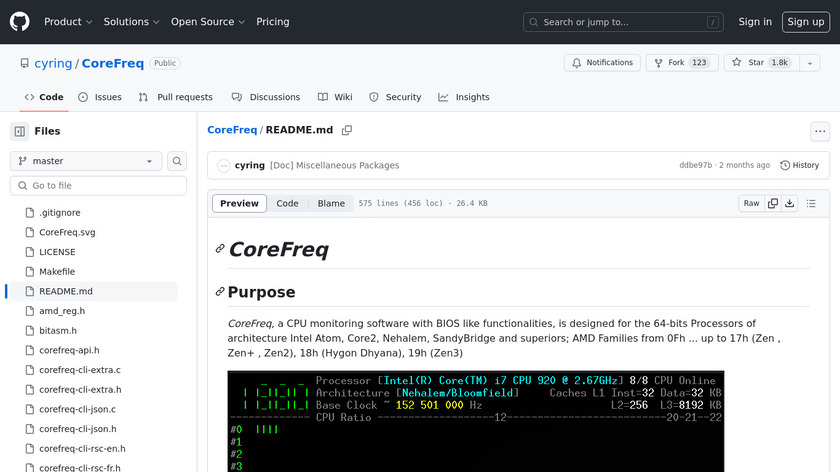Fork the repository
840x472 pixels.
click(682, 63)
